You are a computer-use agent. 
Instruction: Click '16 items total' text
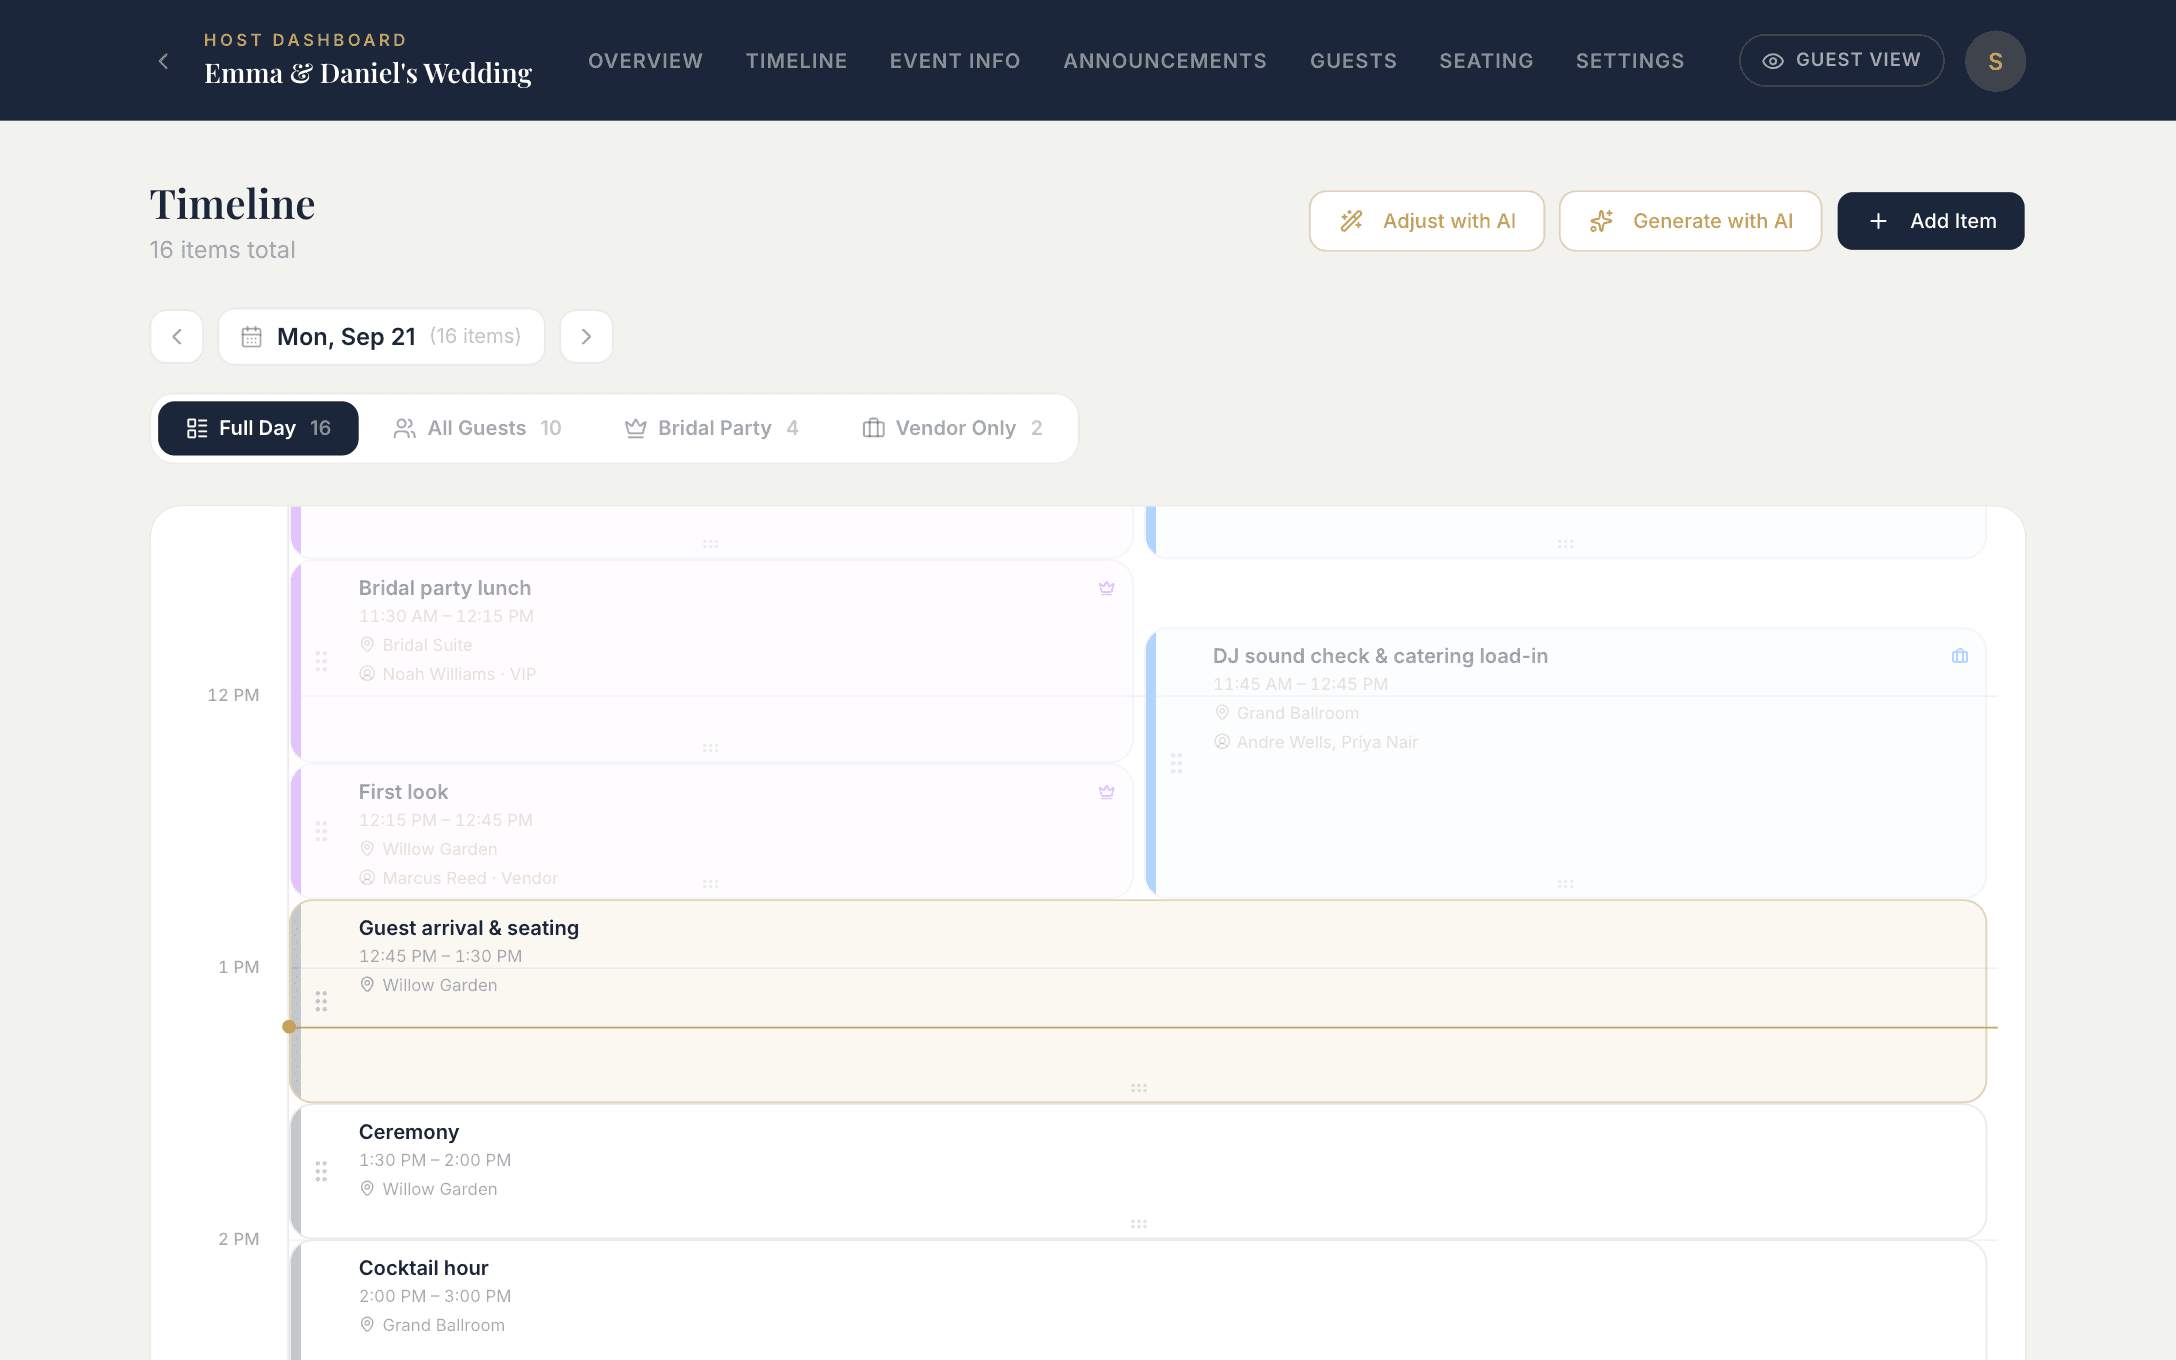click(222, 250)
